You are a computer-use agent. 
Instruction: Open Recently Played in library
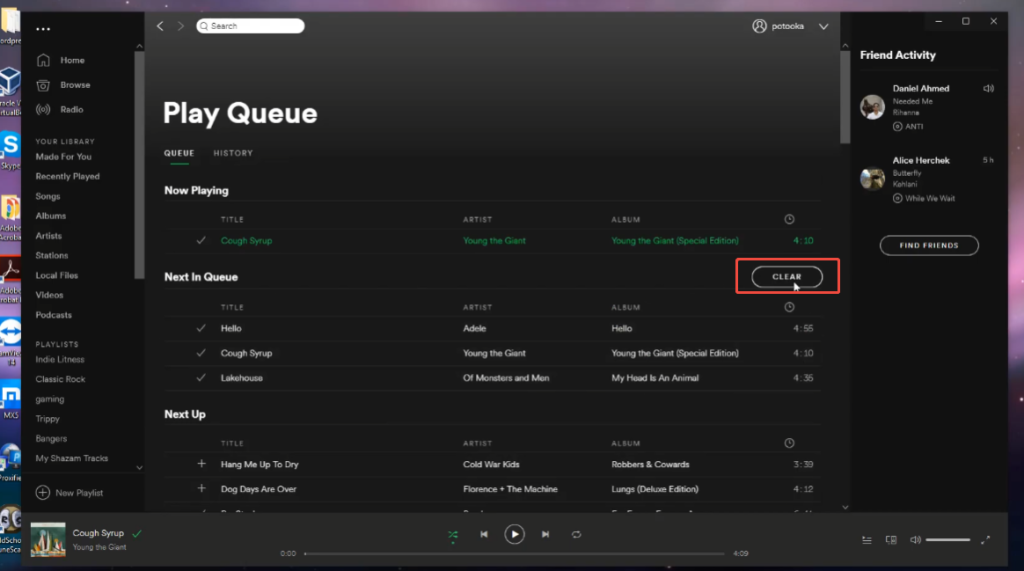(x=67, y=176)
